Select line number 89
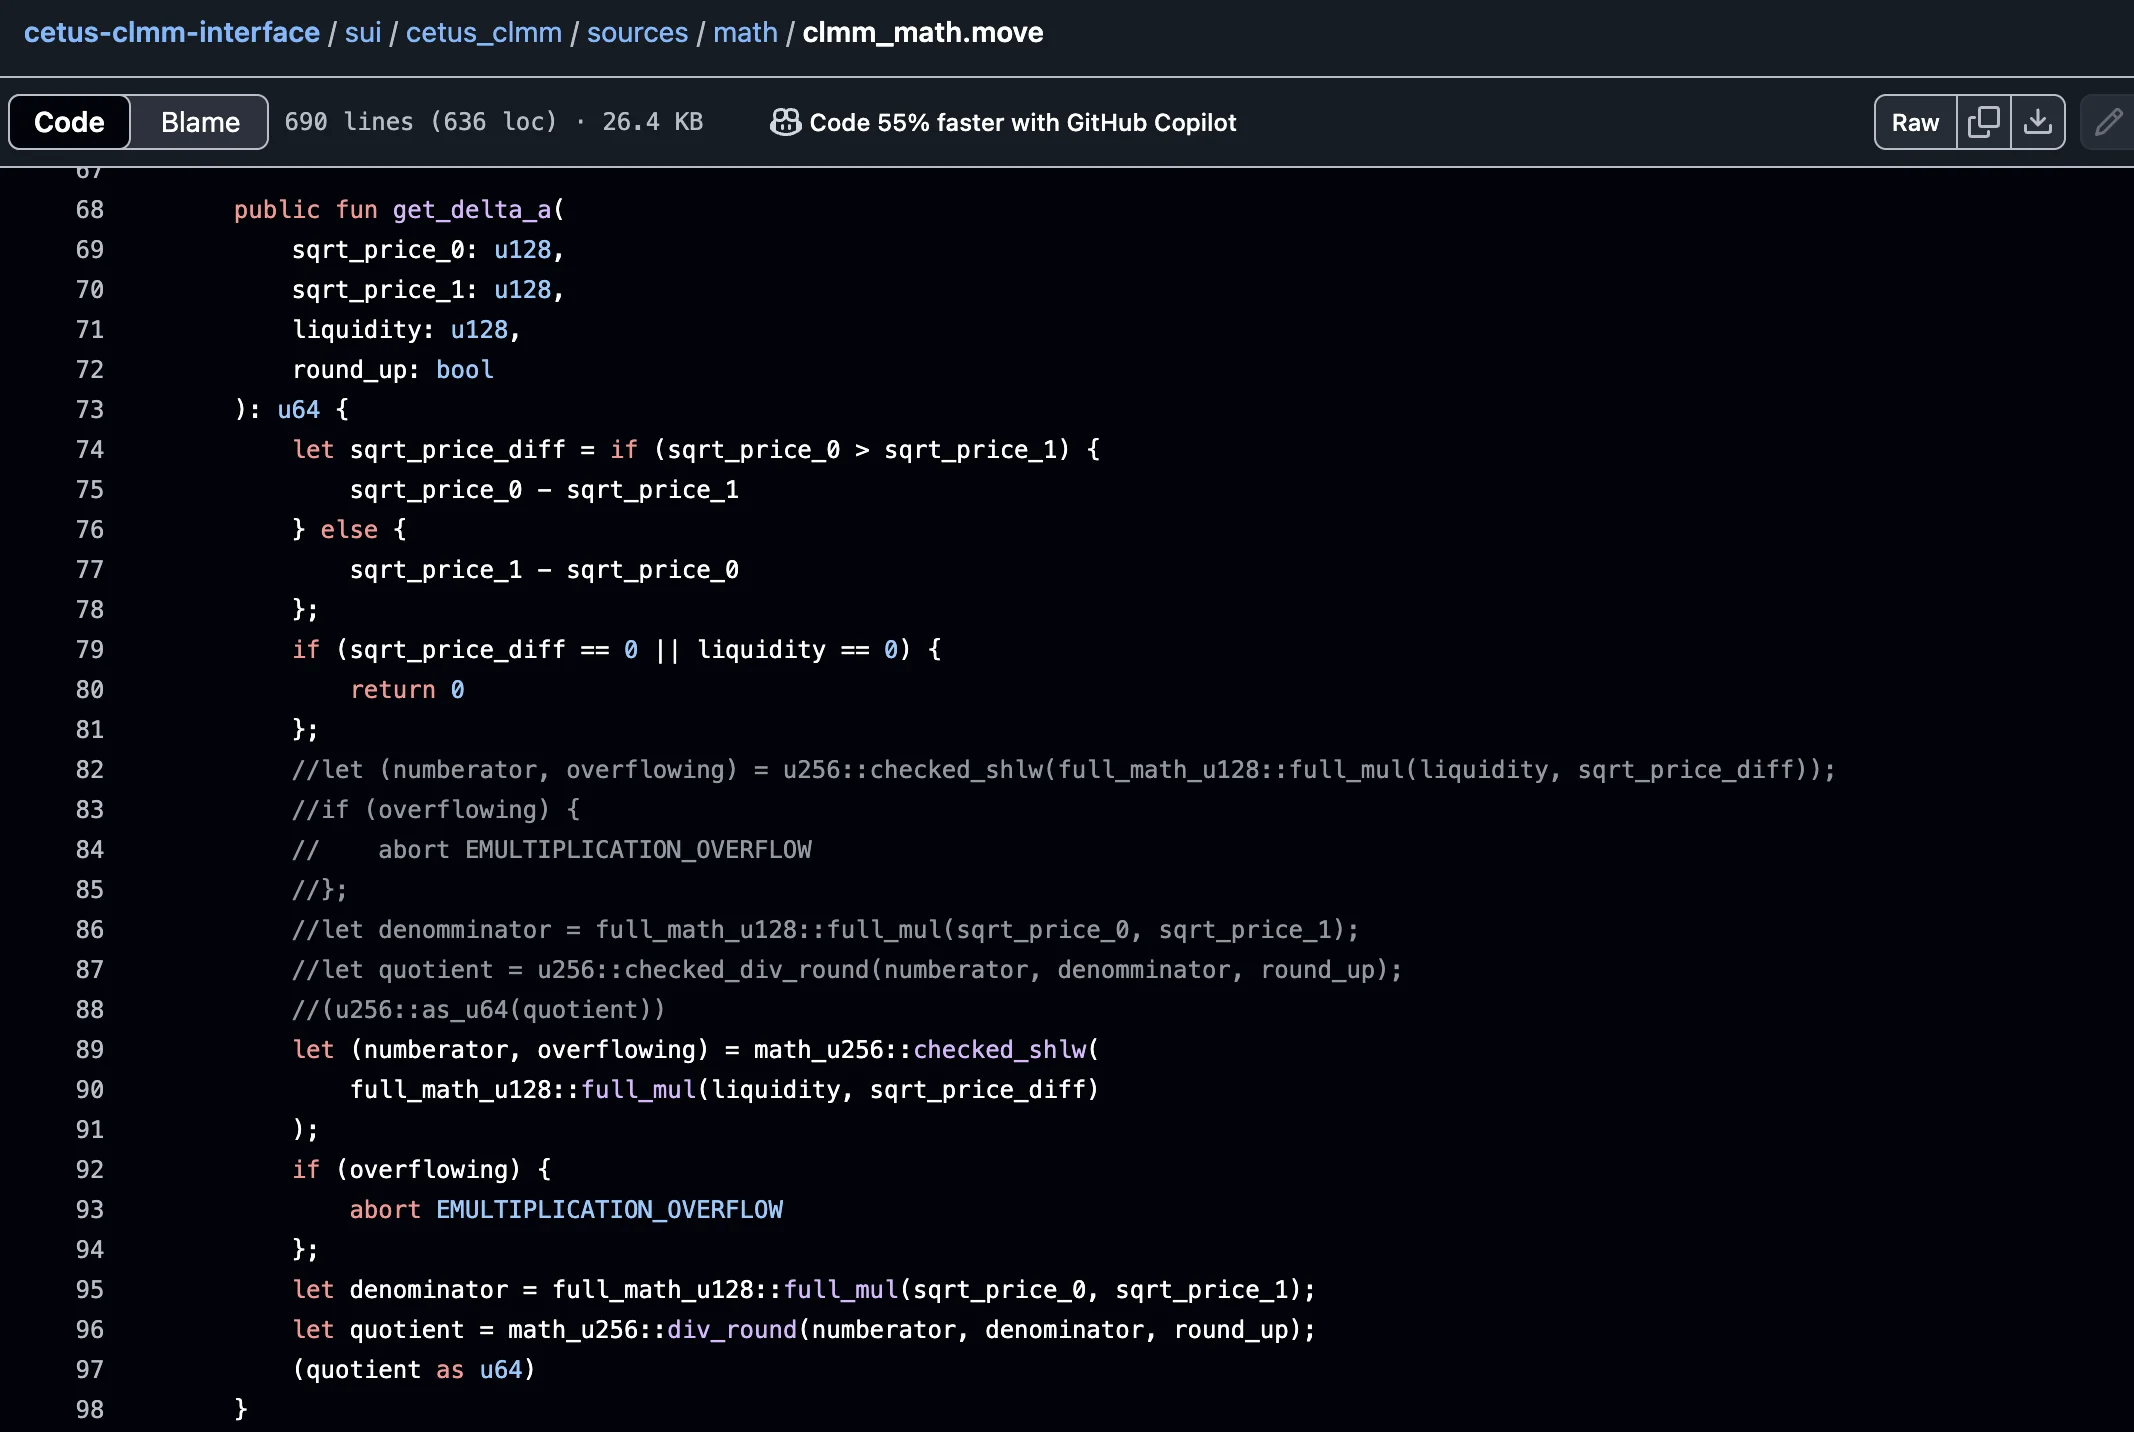Viewport: 2134px width, 1432px height. [x=90, y=1050]
